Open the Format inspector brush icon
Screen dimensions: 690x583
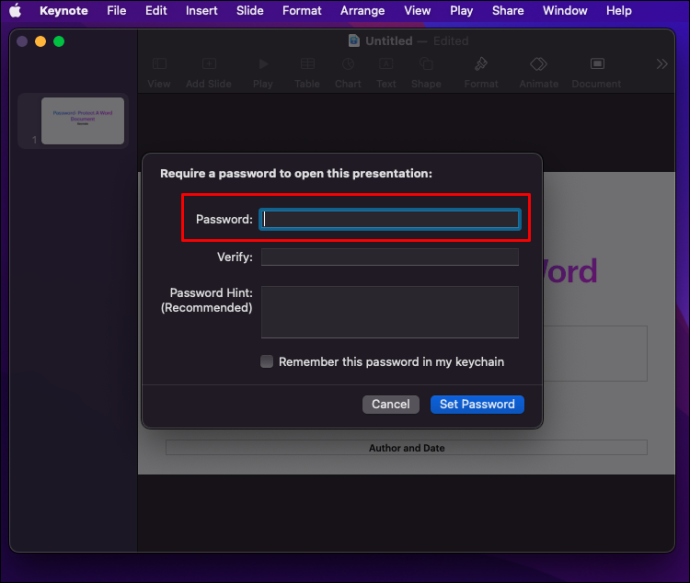point(481,64)
